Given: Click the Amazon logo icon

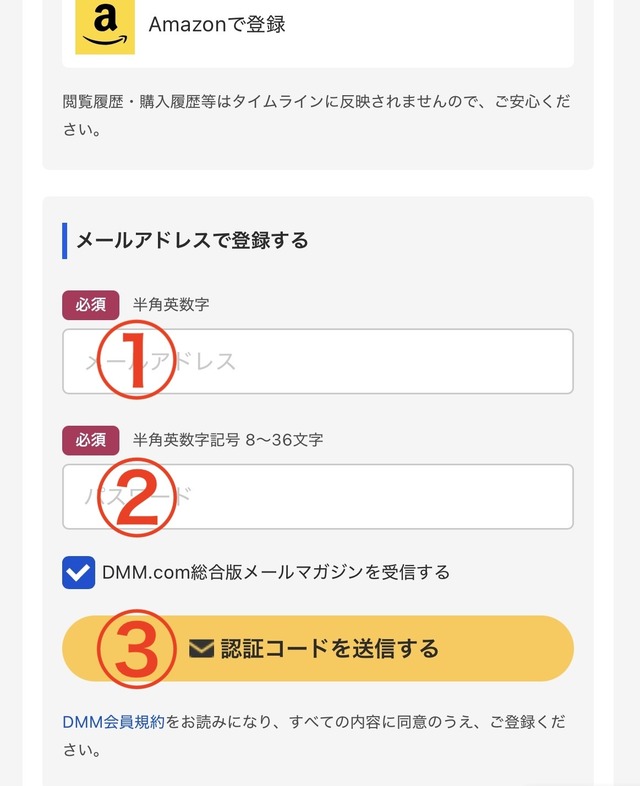Looking at the screenshot, I should coord(105,25).
